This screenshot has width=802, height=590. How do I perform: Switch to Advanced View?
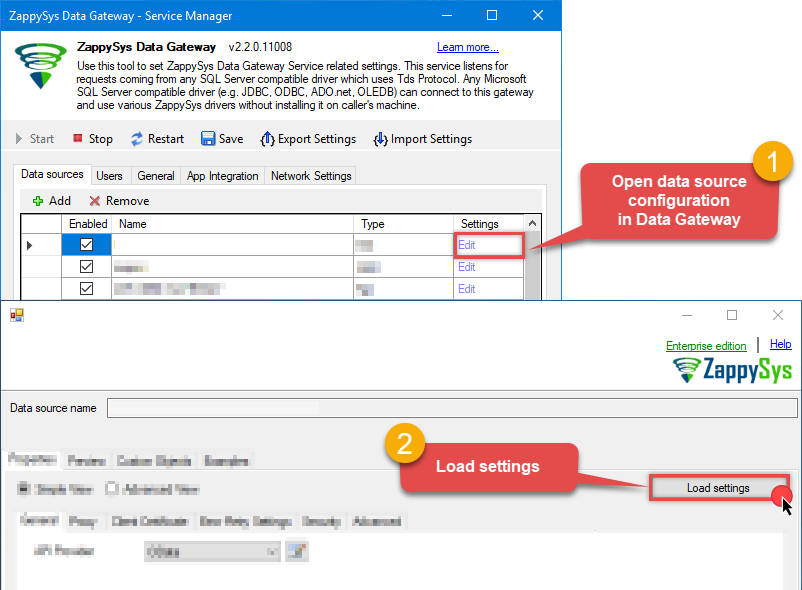pos(112,488)
